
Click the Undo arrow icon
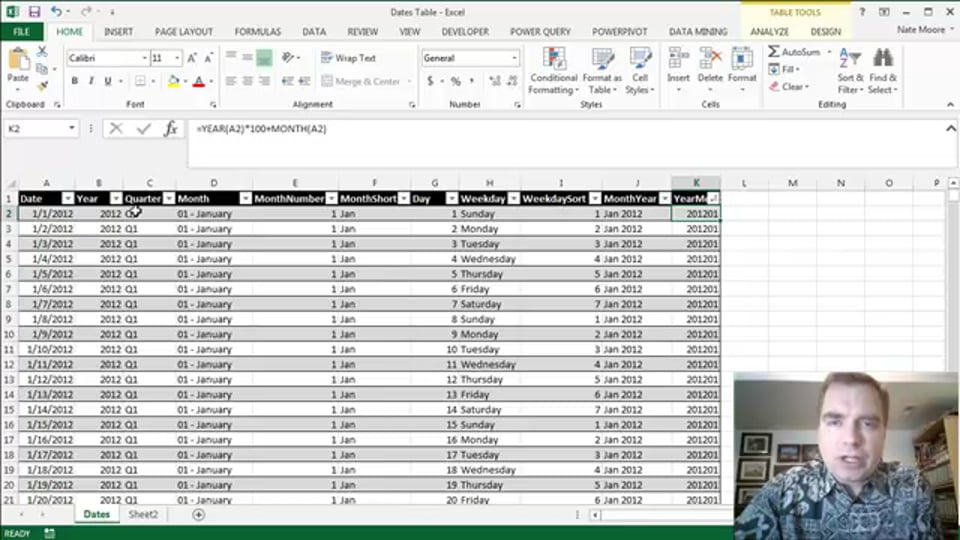coord(56,12)
